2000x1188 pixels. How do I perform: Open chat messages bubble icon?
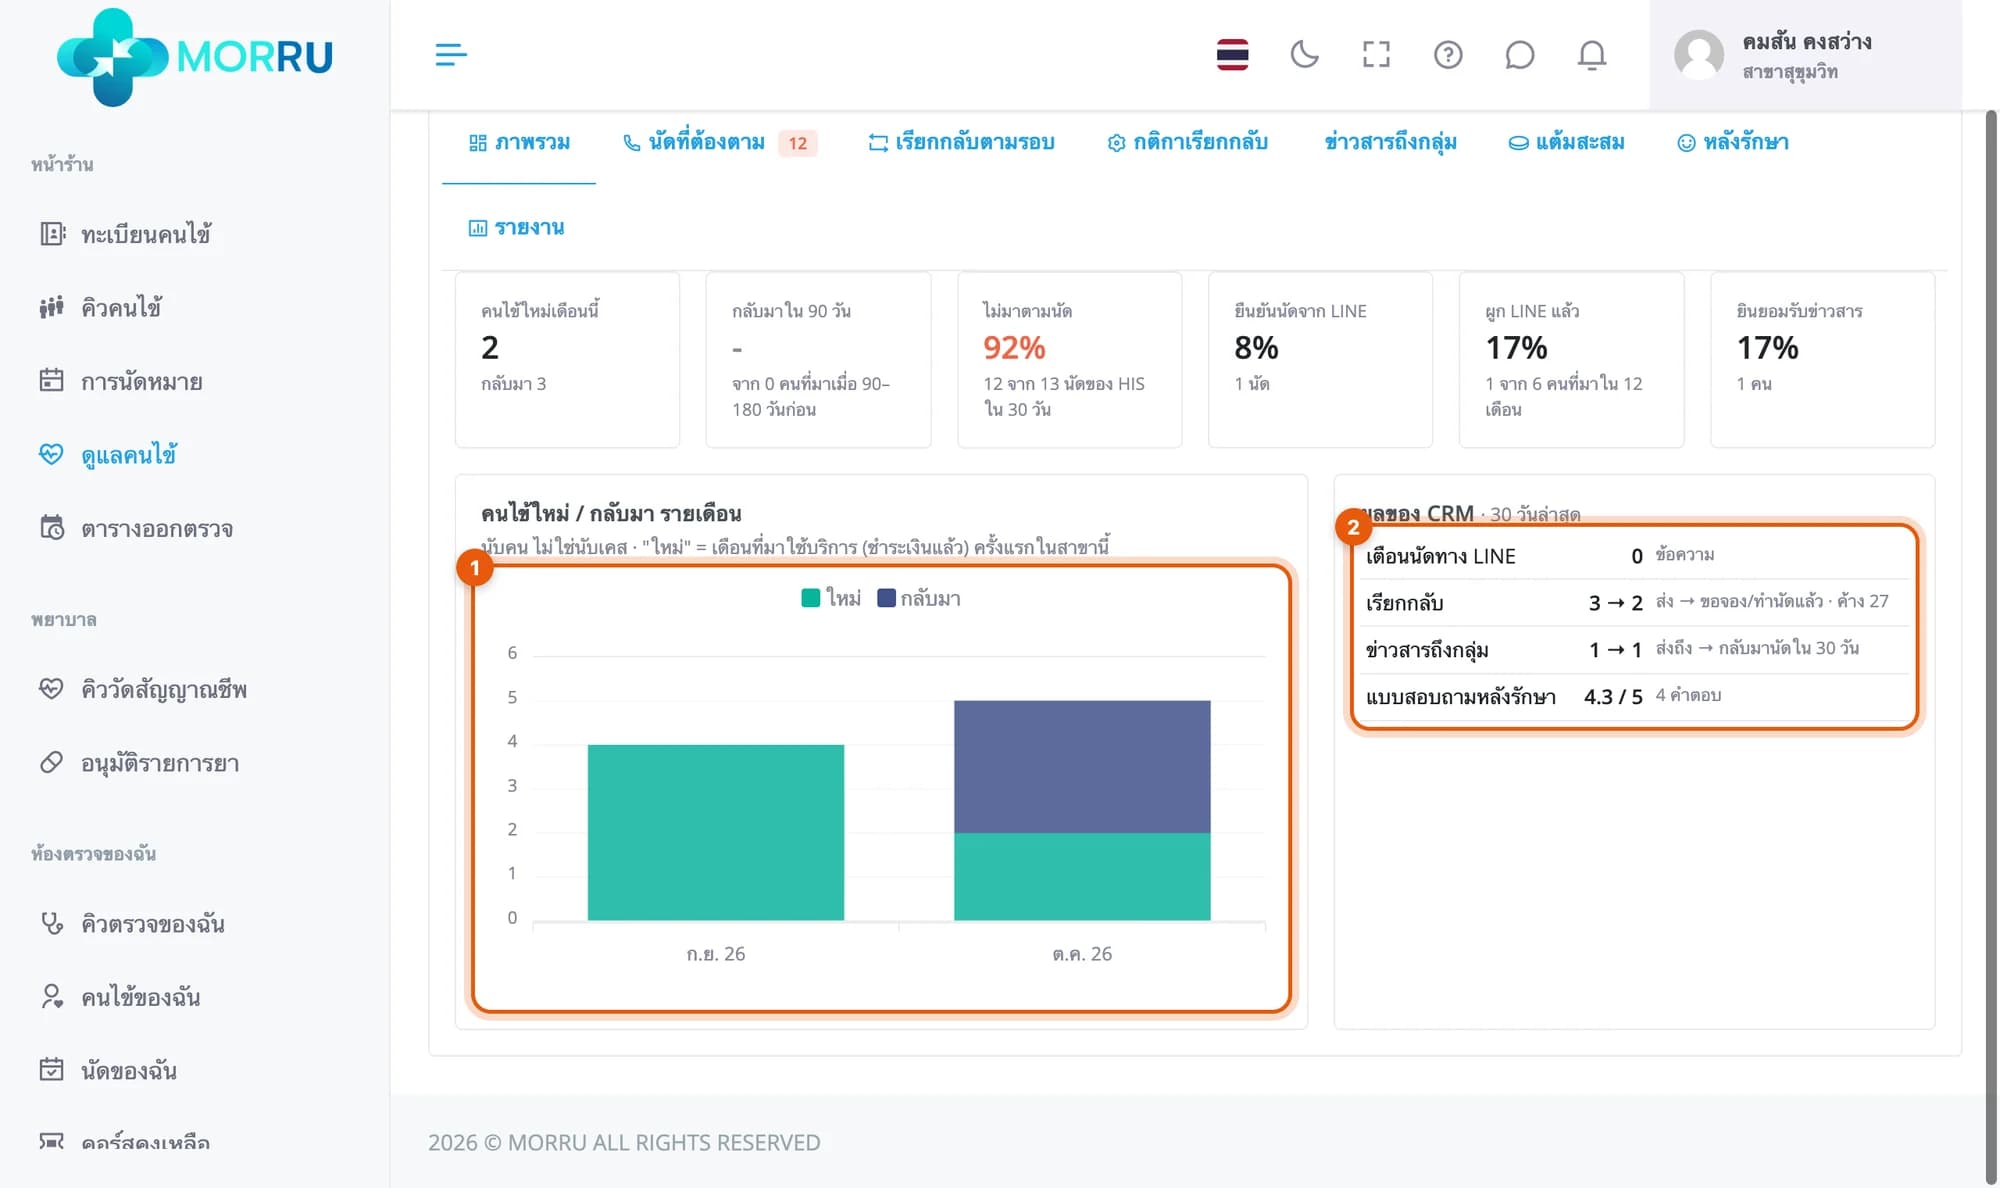tap(1519, 55)
